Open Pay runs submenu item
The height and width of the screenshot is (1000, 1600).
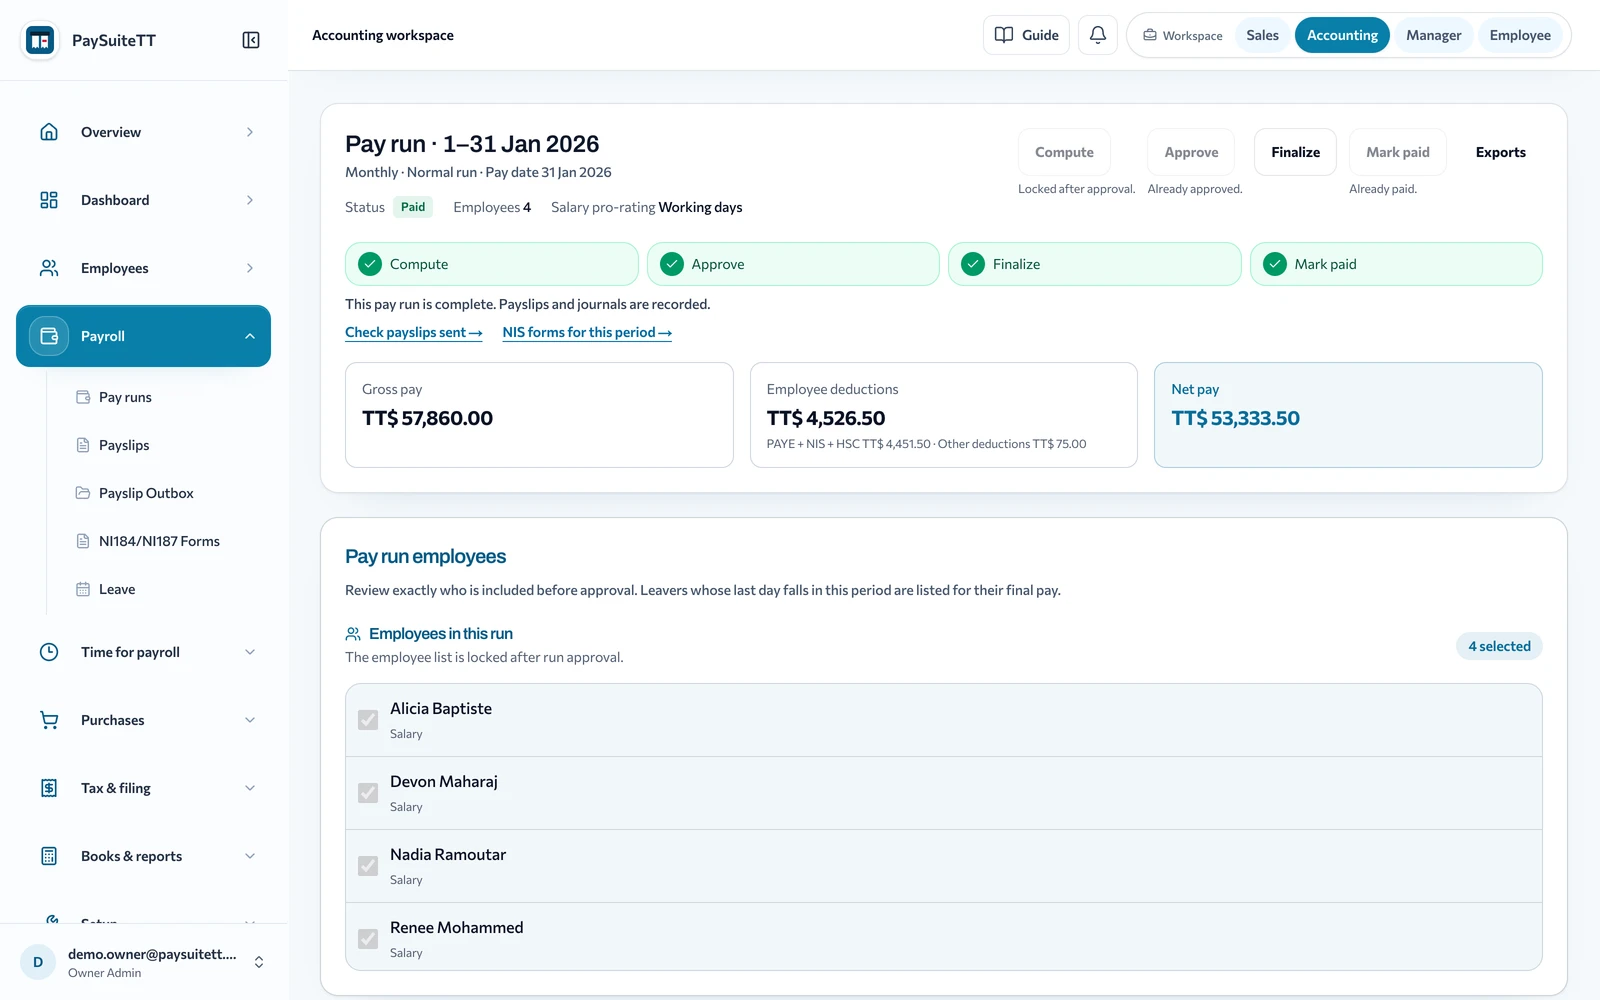coord(125,397)
